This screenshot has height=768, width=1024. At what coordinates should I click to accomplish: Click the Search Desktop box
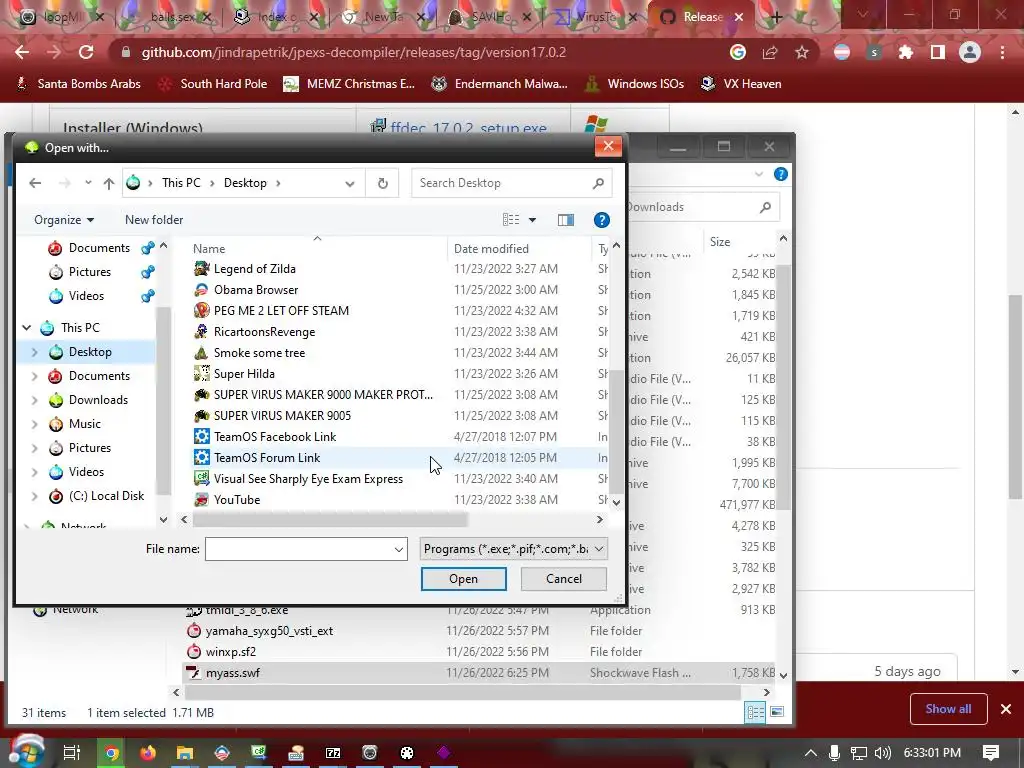pyautogui.click(x=511, y=183)
